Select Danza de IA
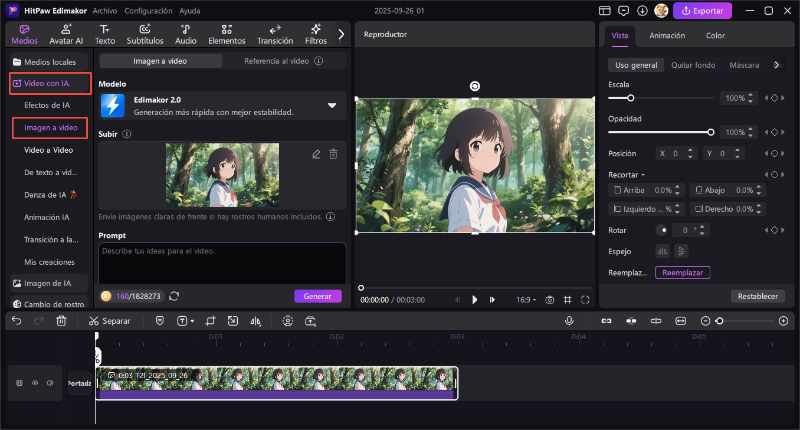Viewport: 800px width, 430px height. 50,195
